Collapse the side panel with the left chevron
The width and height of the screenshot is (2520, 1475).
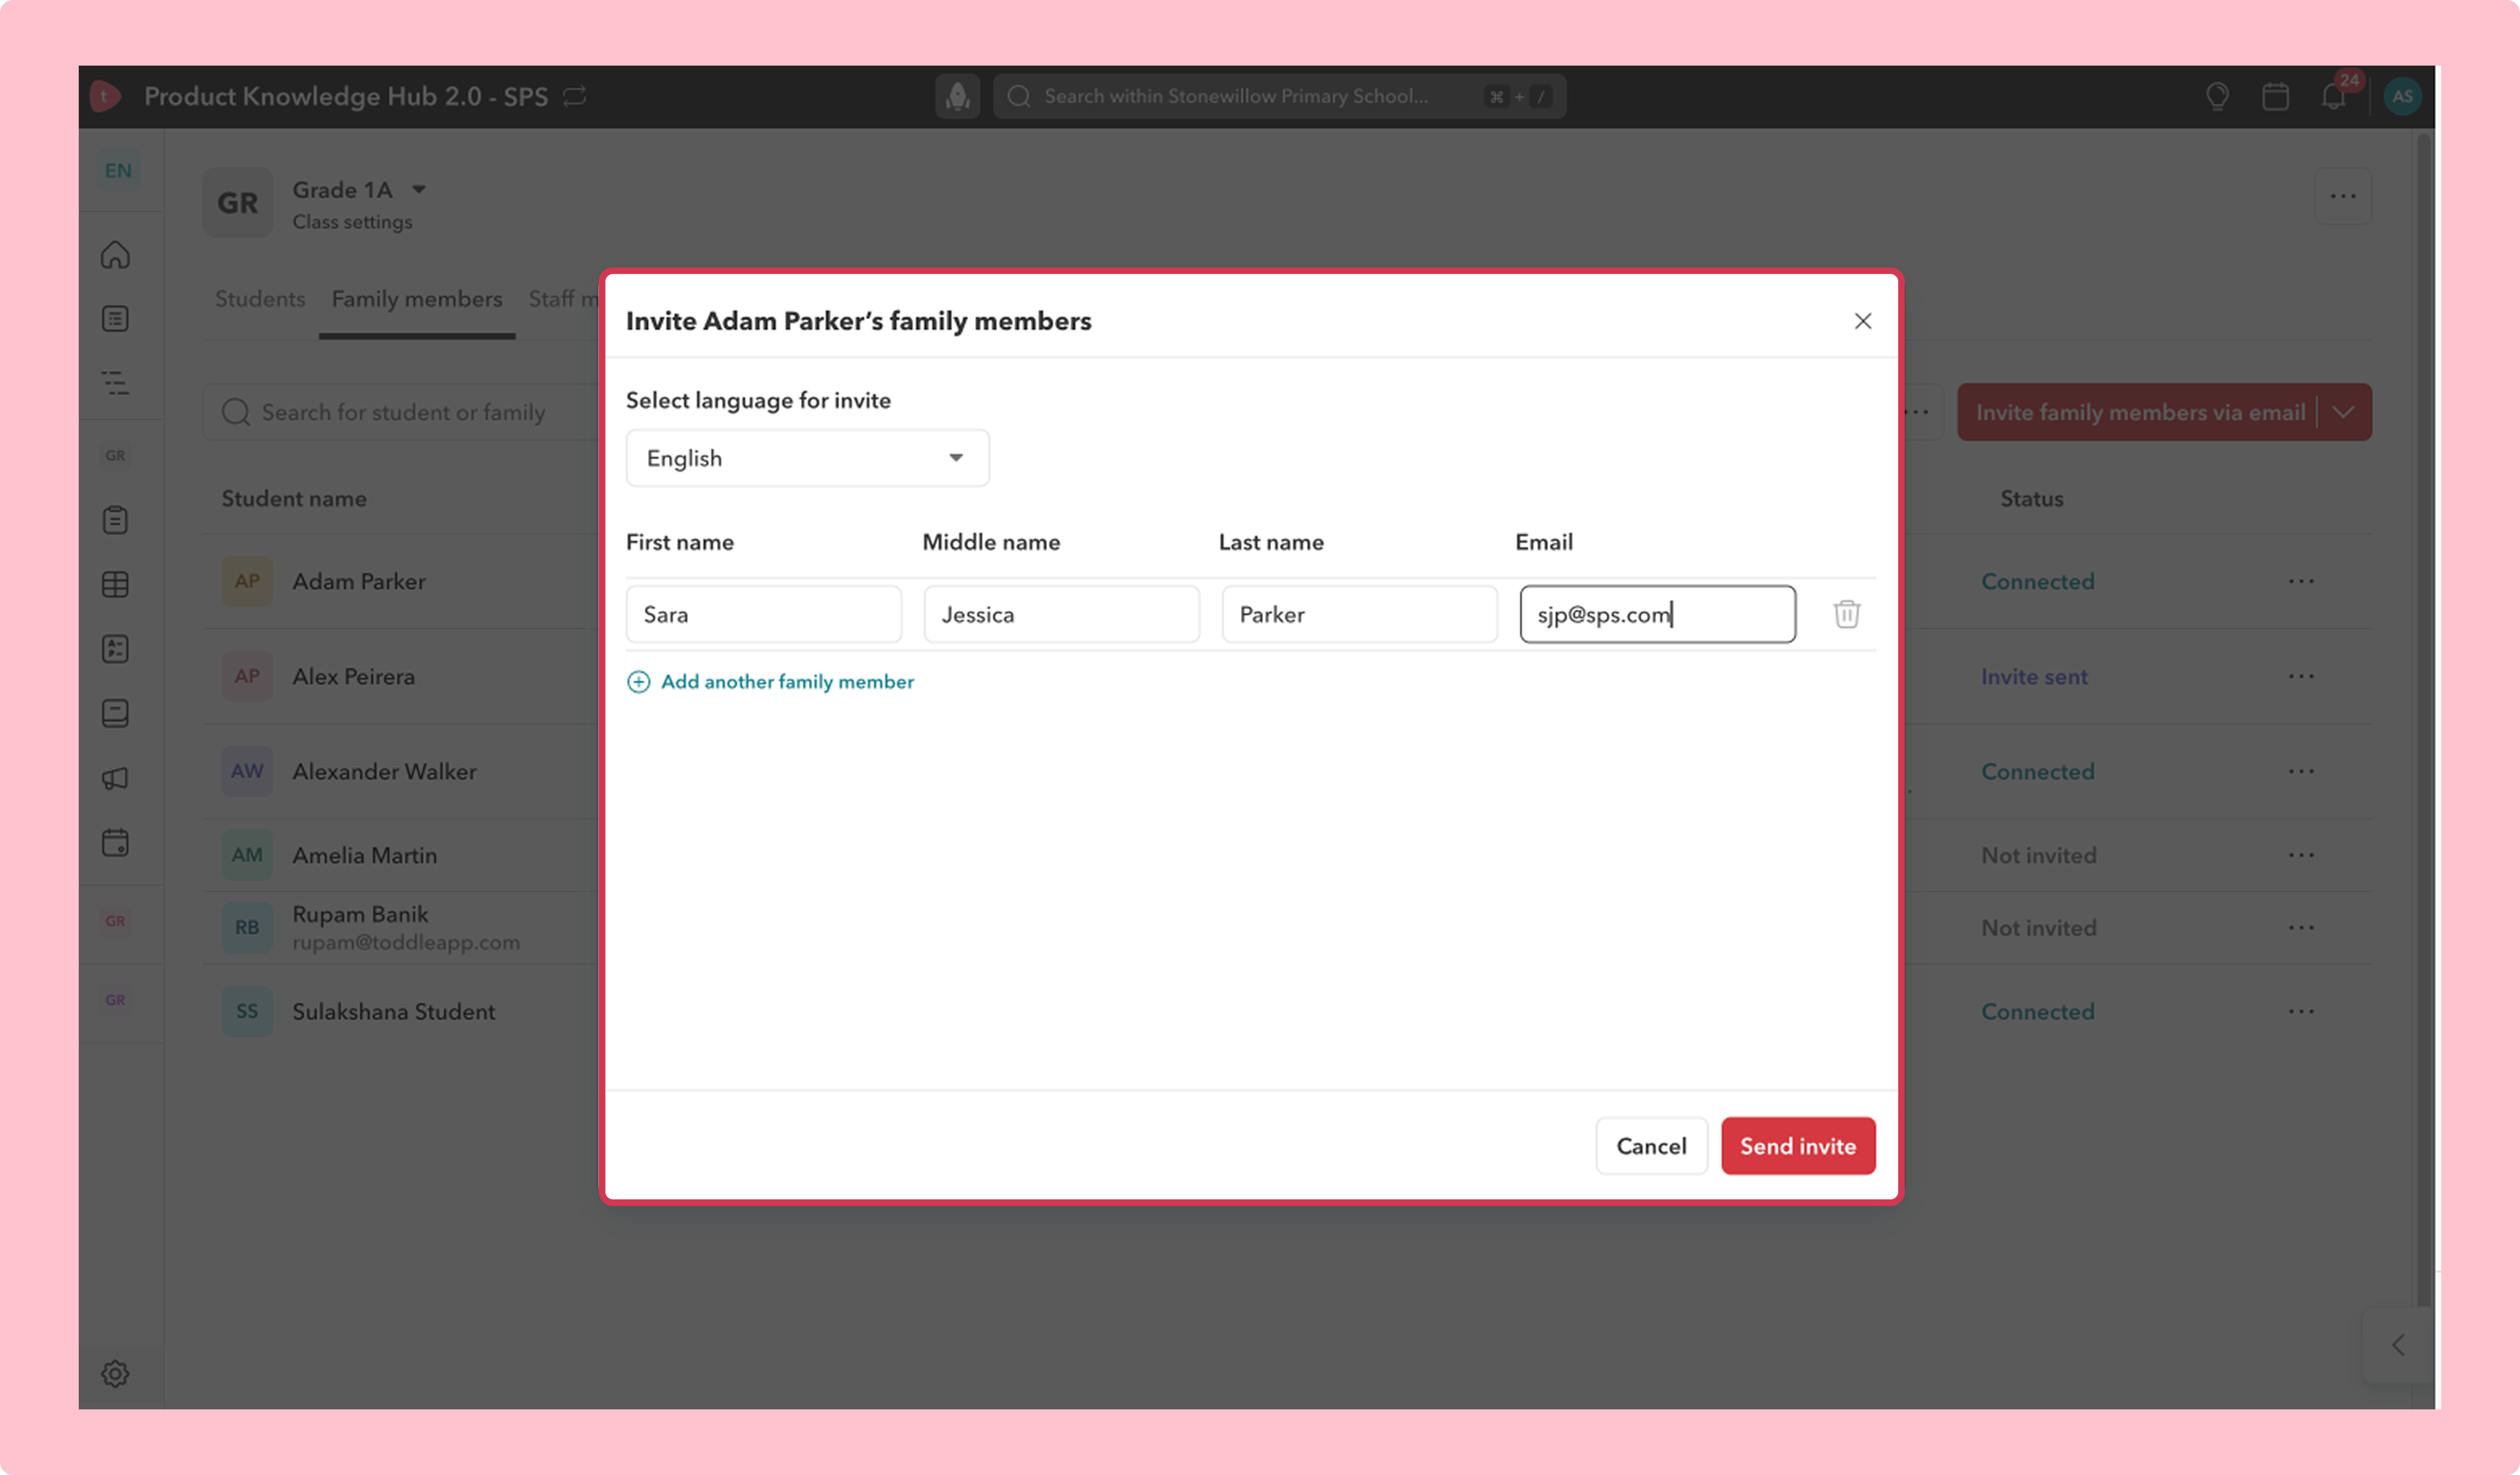[x=2398, y=1345]
